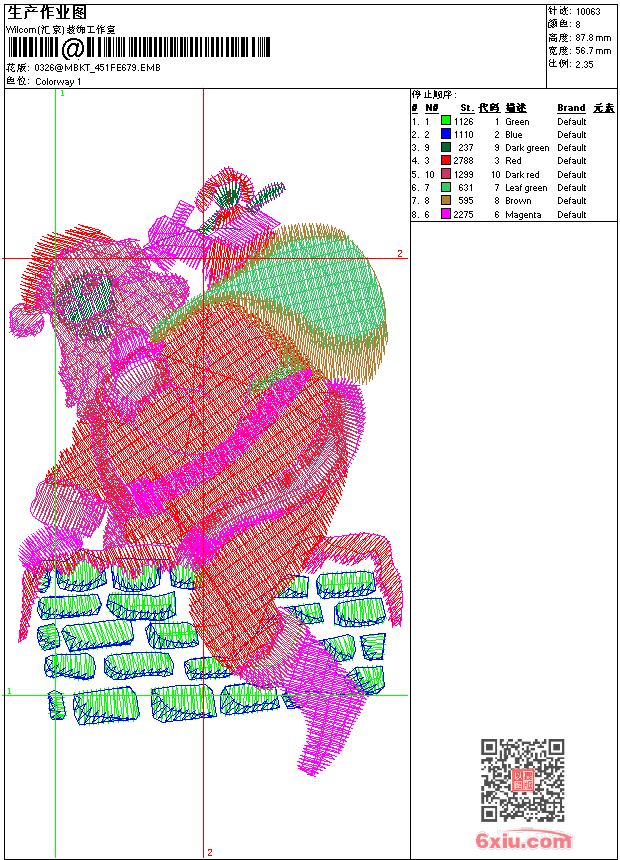Click 'Default' brand in the Magenta row

pos(571,214)
